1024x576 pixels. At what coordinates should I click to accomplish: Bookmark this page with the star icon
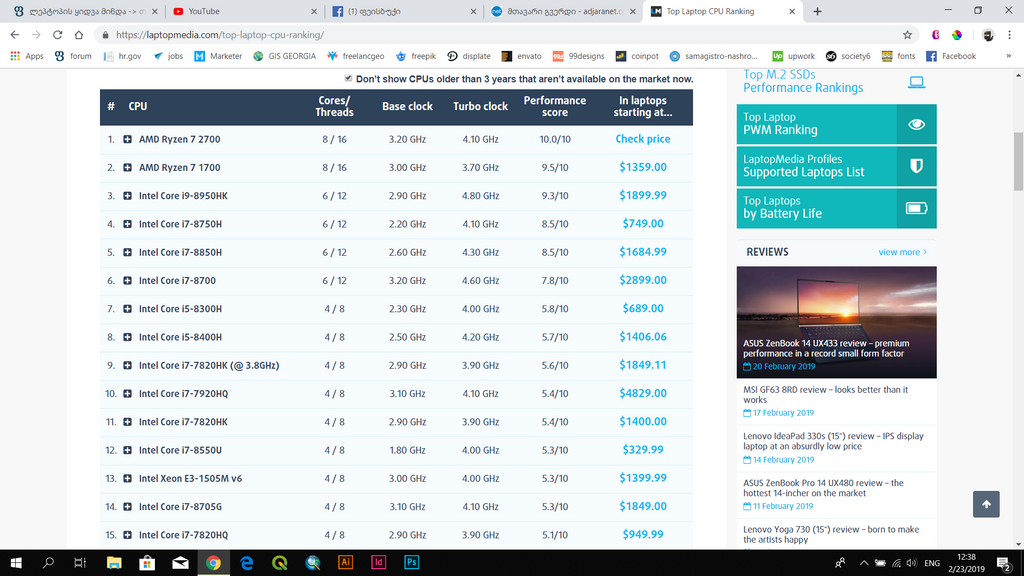pyautogui.click(x=907, y=35)
